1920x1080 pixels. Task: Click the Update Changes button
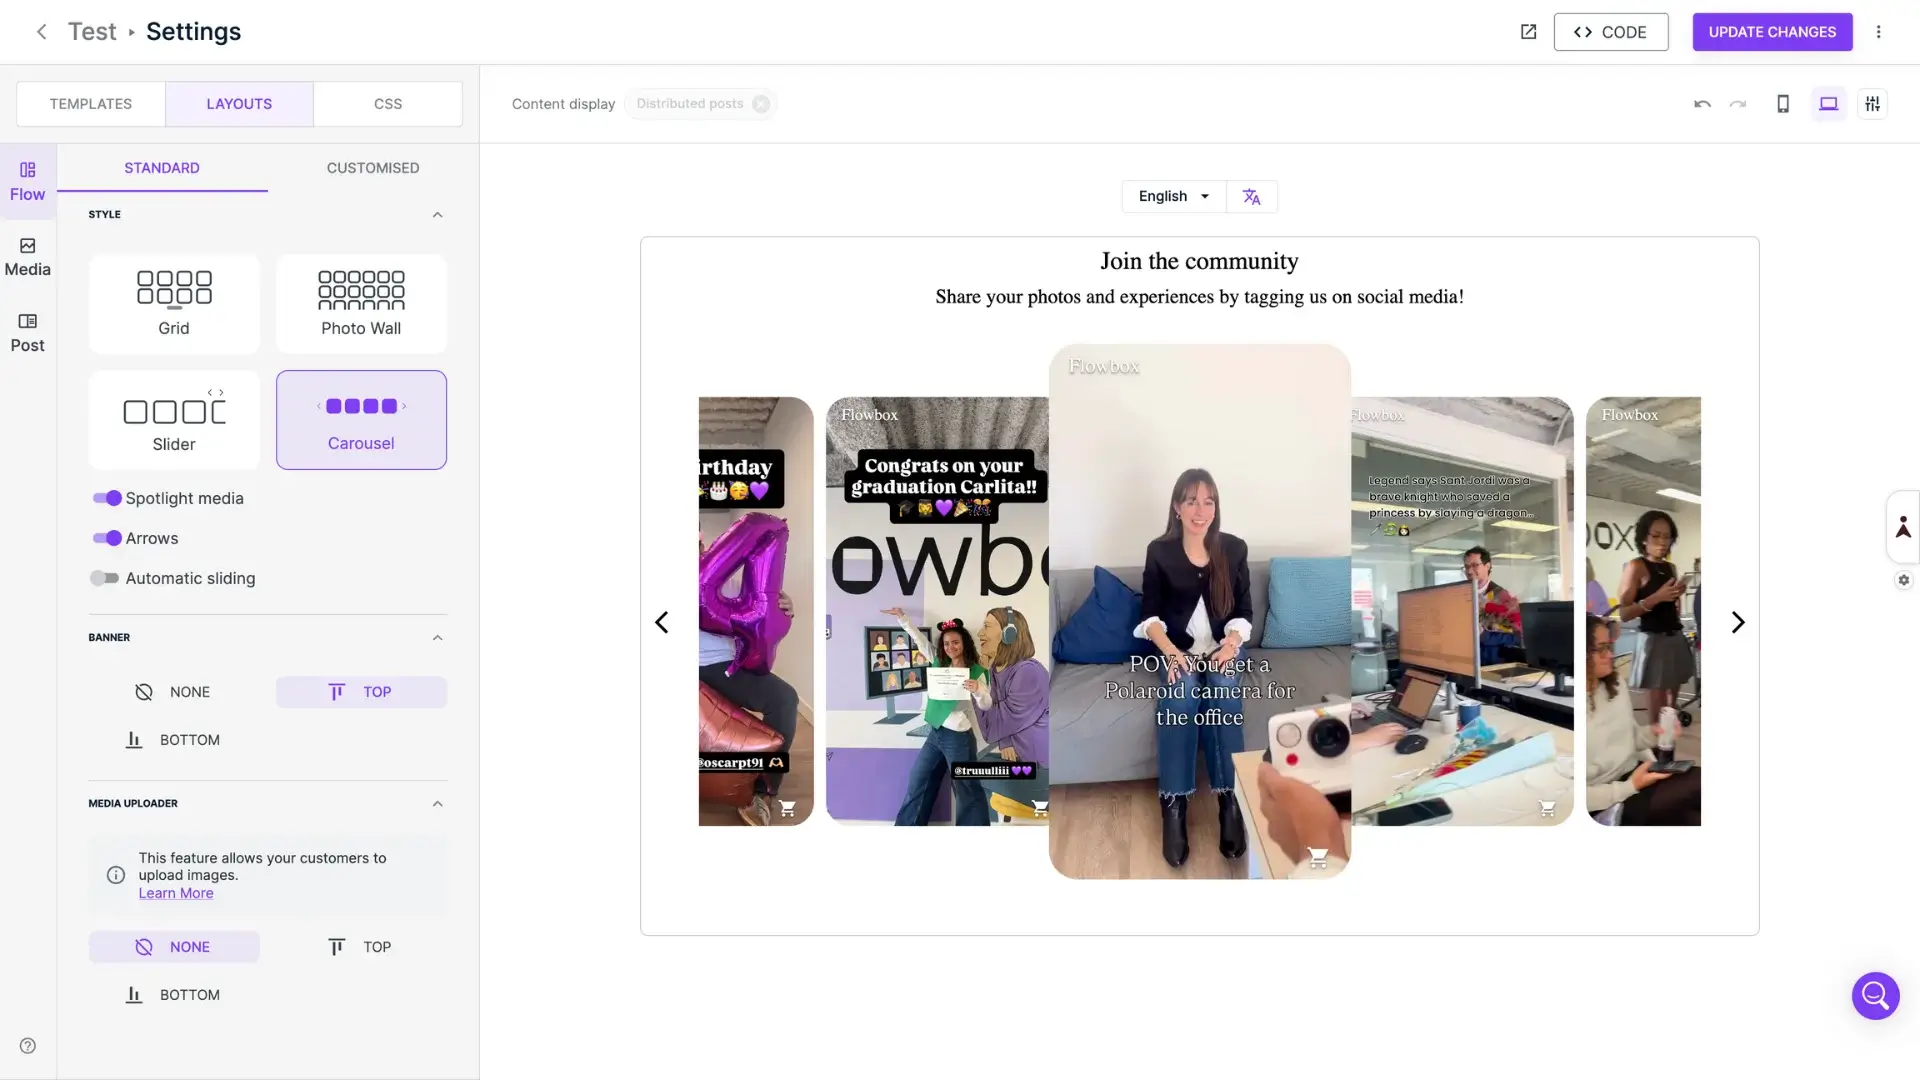coord(1771,32)
